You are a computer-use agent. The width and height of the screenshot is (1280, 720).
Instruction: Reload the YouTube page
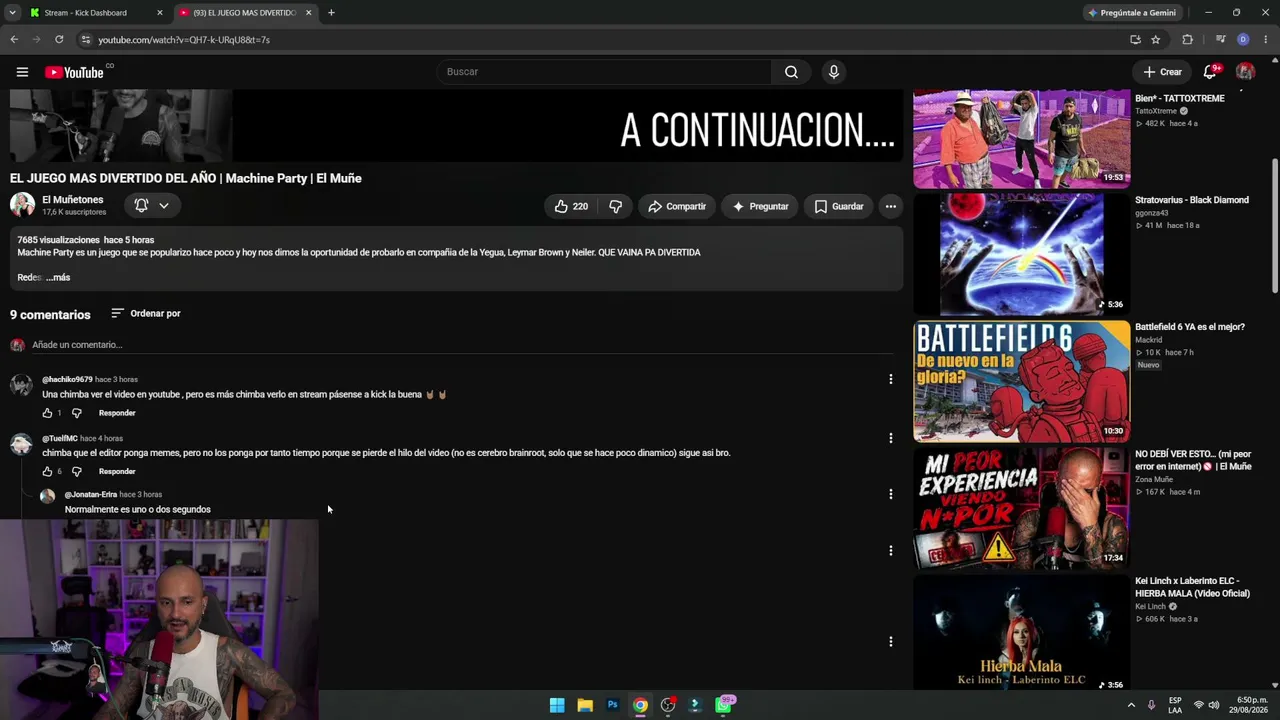(59, 40)
